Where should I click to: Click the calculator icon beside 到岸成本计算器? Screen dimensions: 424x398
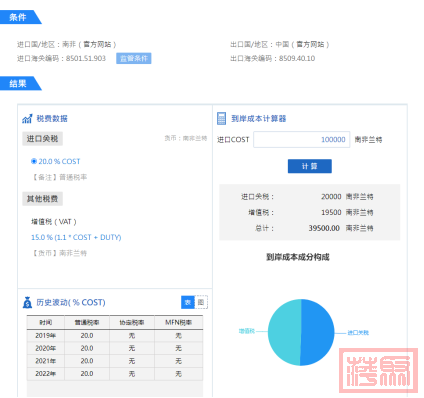click(x=221, y=118)
